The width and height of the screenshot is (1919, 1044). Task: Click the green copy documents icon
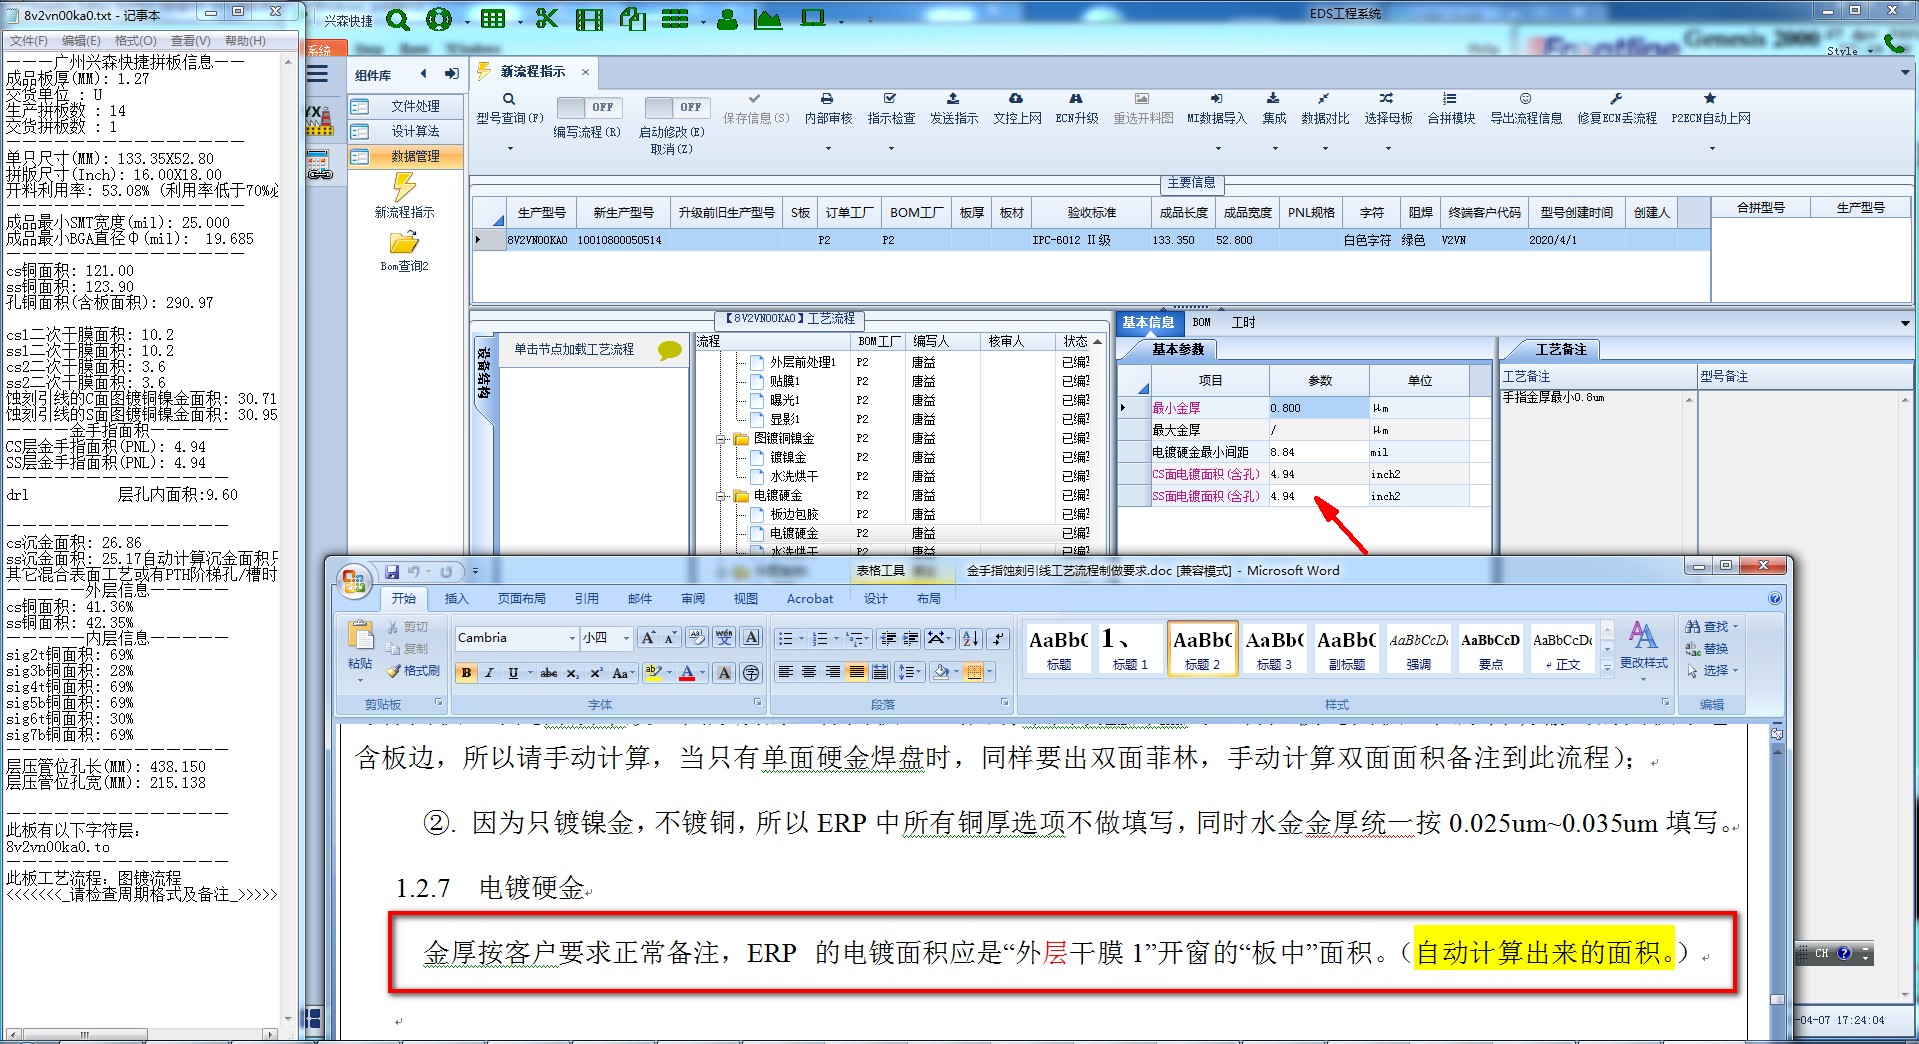pyautogui.click(x=632, y=19)
